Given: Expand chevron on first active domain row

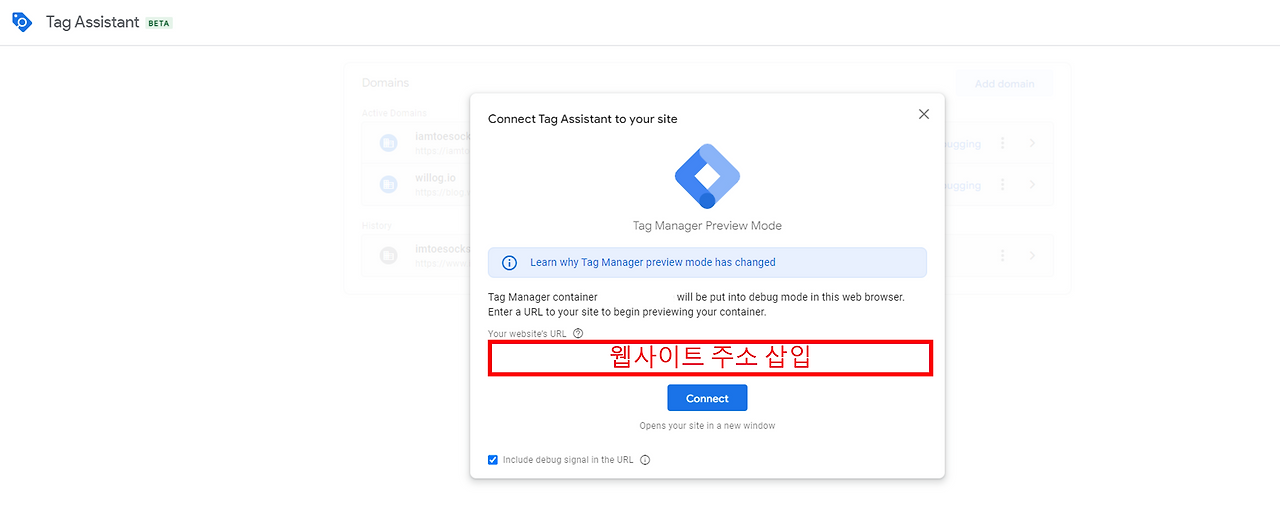Looking at the screenshot, I should pyautogui.click(x=1032, y=144).
